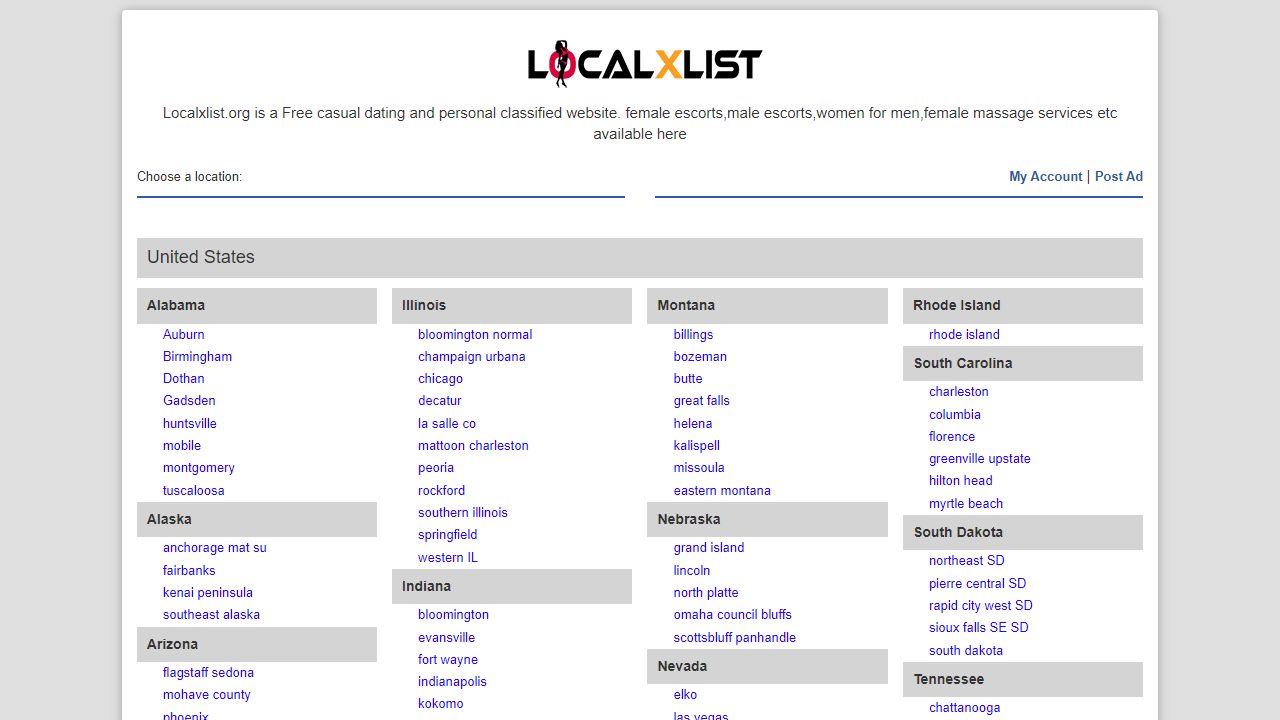Select bloomington normal under Illinois
The height and width of the screenshot is (720, 1280).
click(x=475, y=334)
